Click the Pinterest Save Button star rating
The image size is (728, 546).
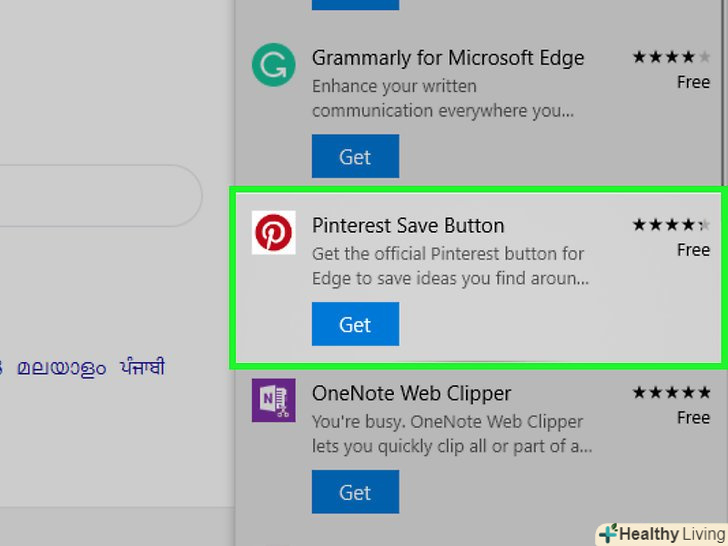click(671, 225)
